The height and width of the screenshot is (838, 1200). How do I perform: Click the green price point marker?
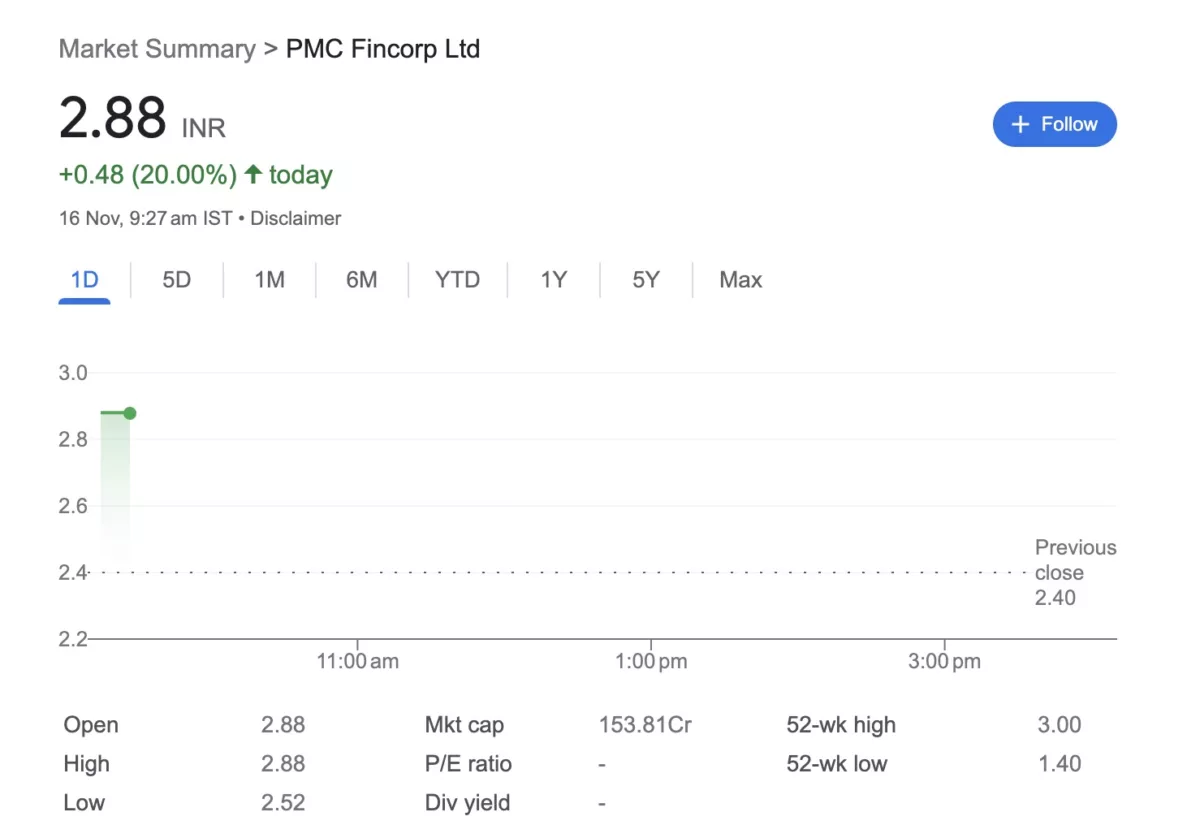130,413
